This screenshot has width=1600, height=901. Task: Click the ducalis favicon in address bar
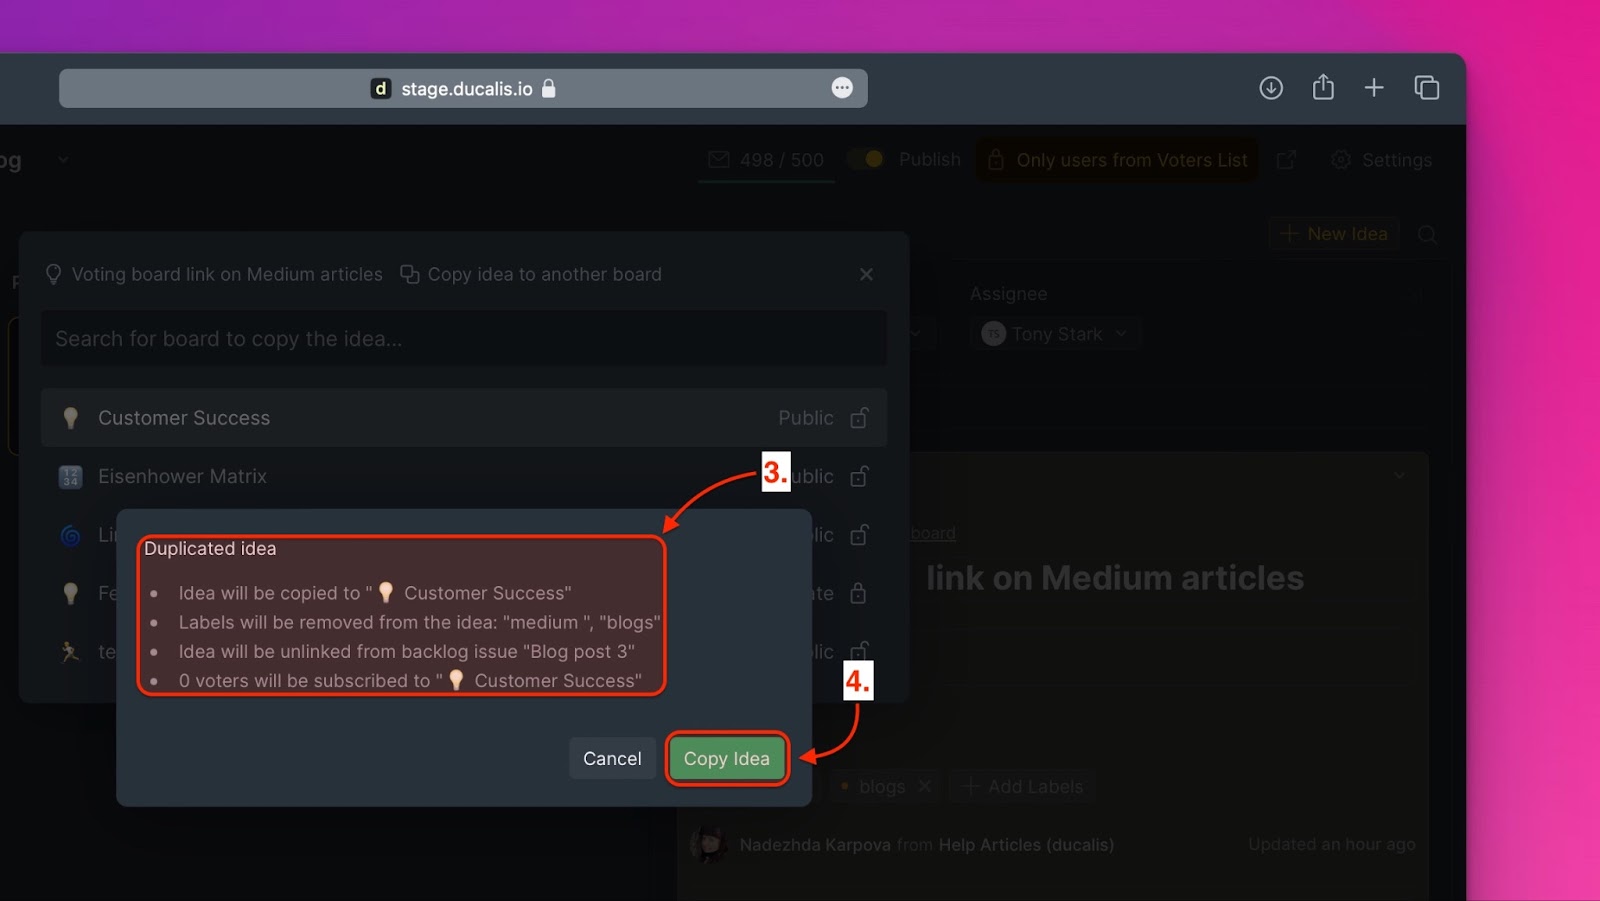point(380,89)
